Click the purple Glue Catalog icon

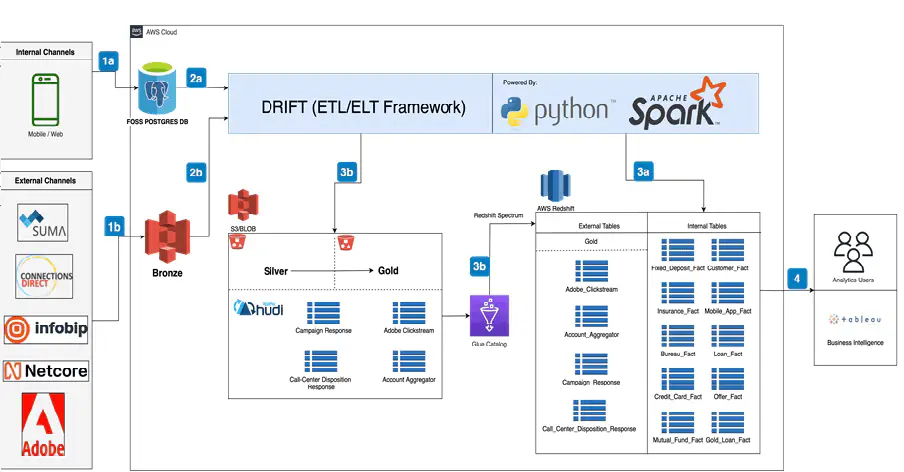(x=489, y=316)
